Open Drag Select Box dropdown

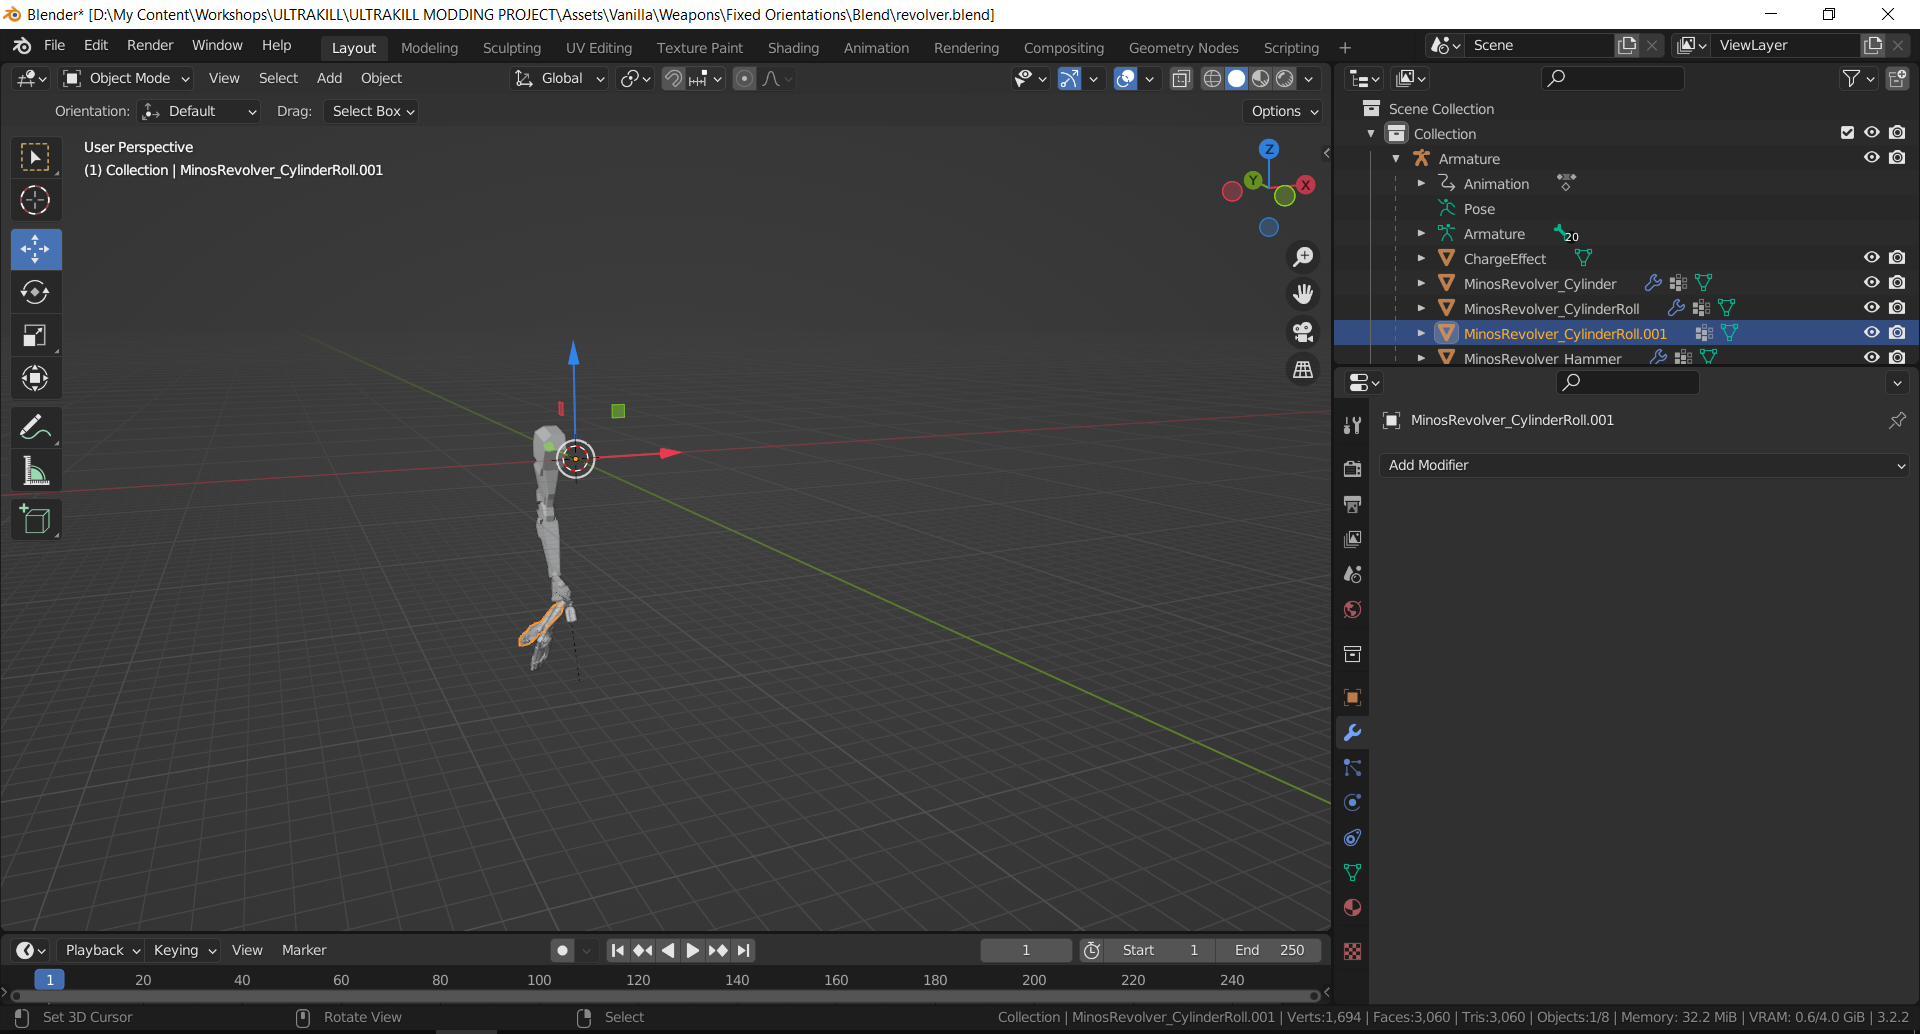(x=371, y=112)
